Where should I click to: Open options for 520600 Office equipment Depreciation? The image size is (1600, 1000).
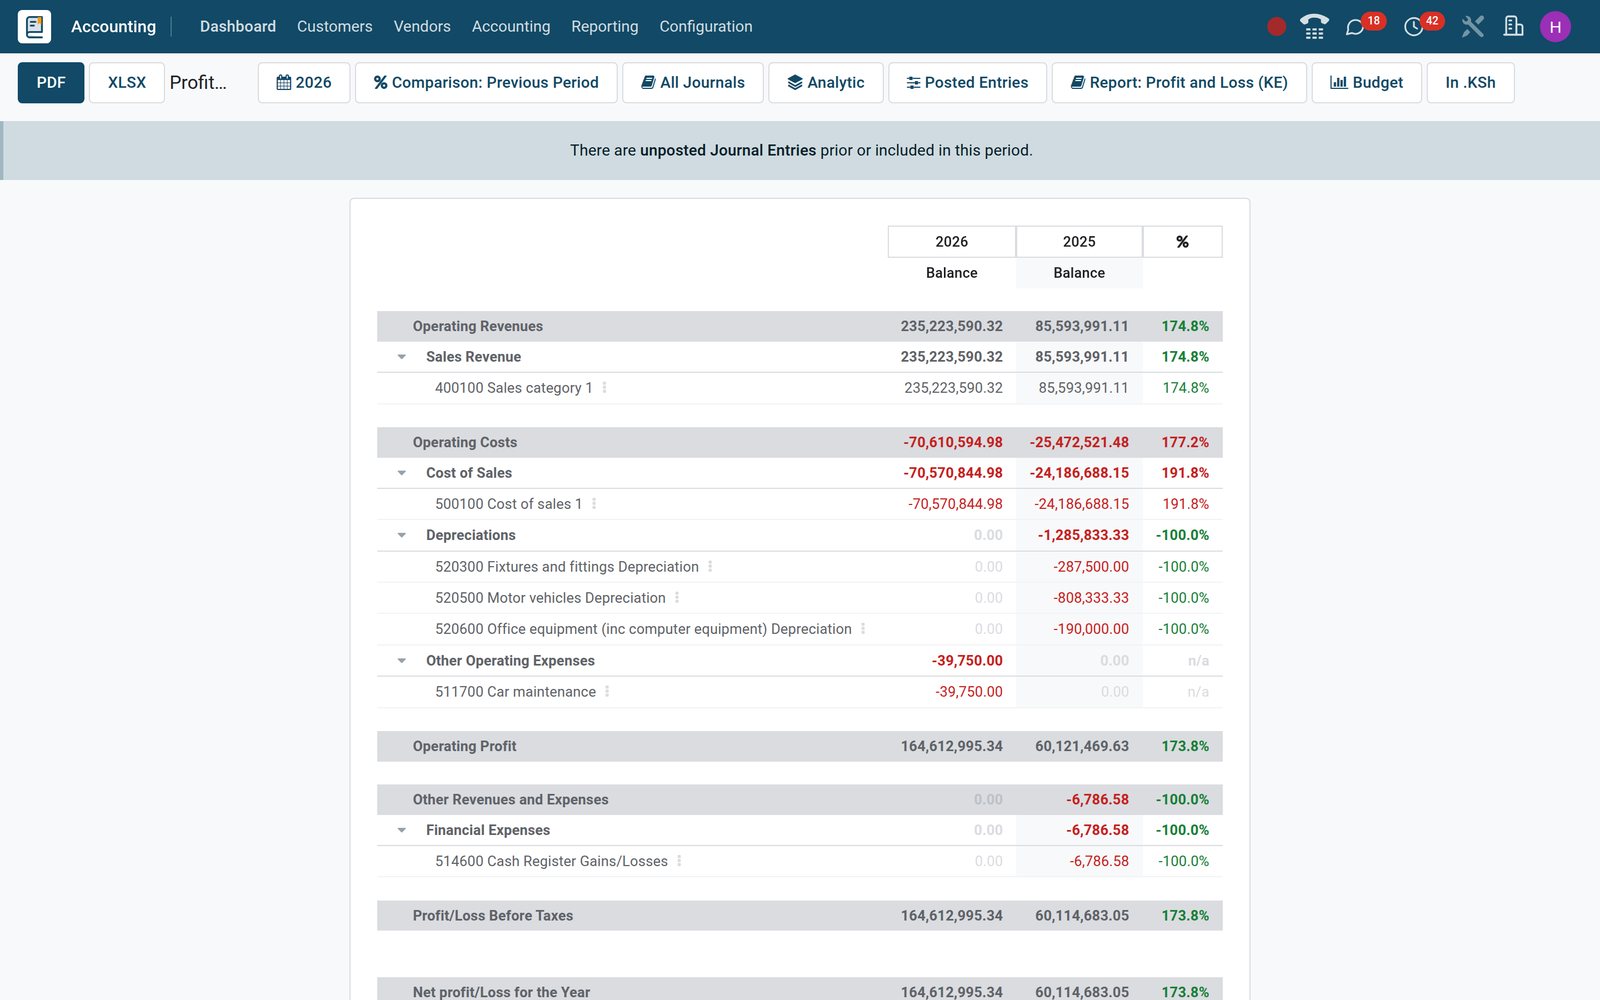[863, 629]
